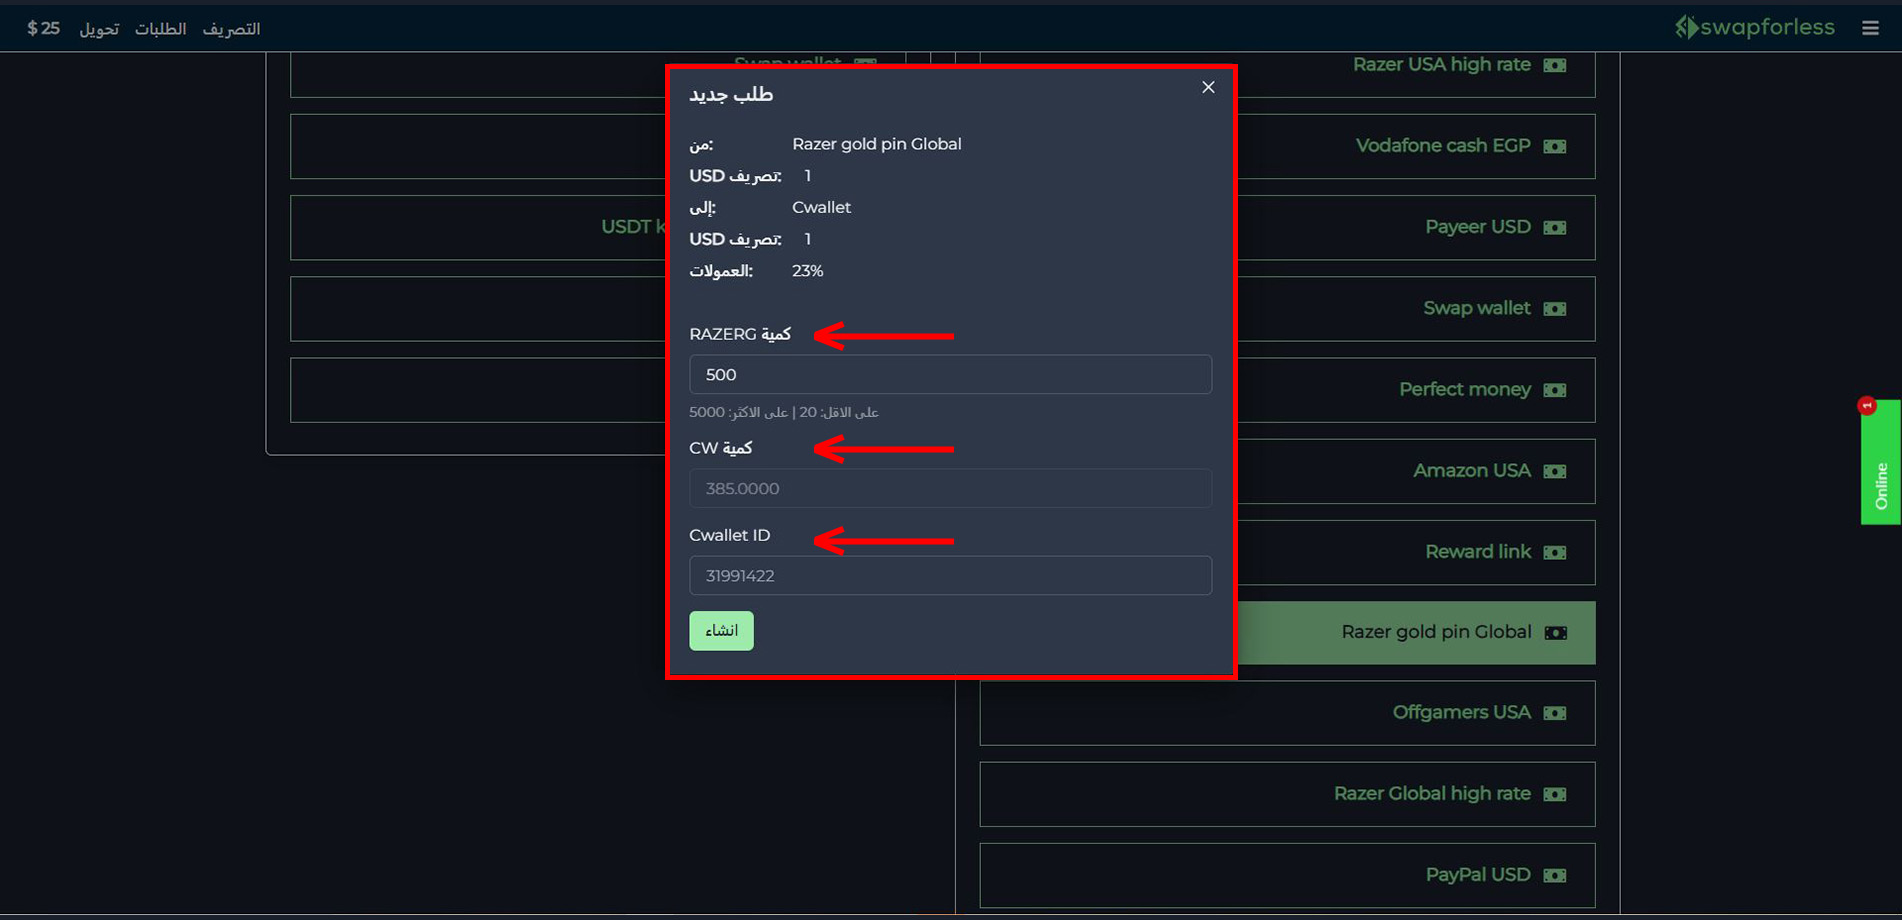Open the Online chat widget
Screen dimensions: 1902x920
coord(1880,462)
